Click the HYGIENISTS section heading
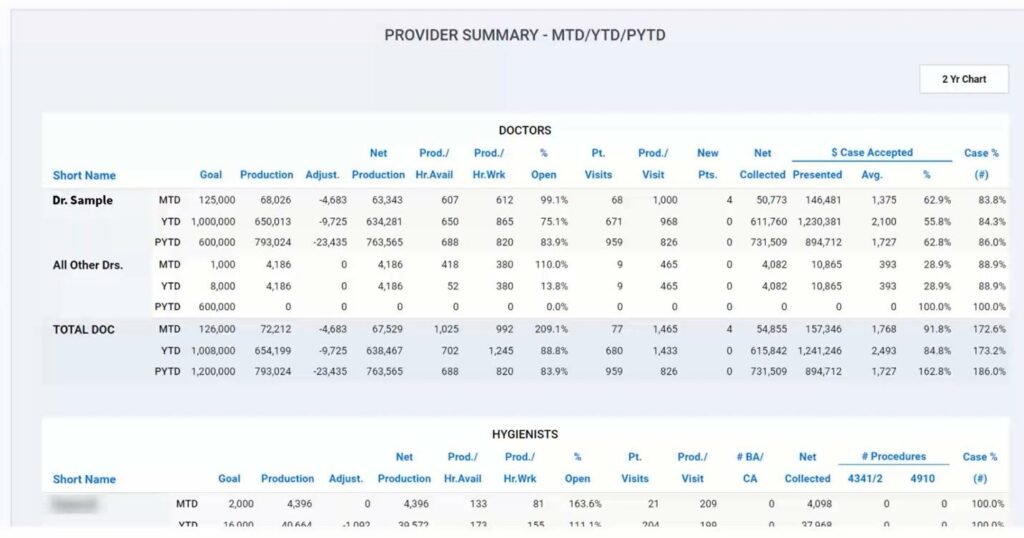Viewport: 1024px width, 538px height. pos(524,434)
